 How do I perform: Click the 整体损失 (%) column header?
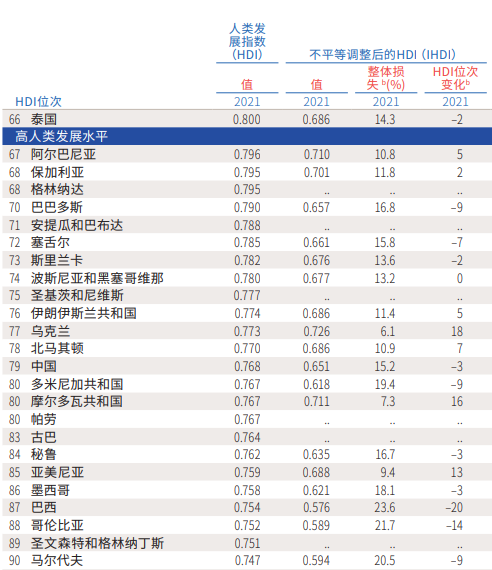pyautogui.click(x=385, y=78)
